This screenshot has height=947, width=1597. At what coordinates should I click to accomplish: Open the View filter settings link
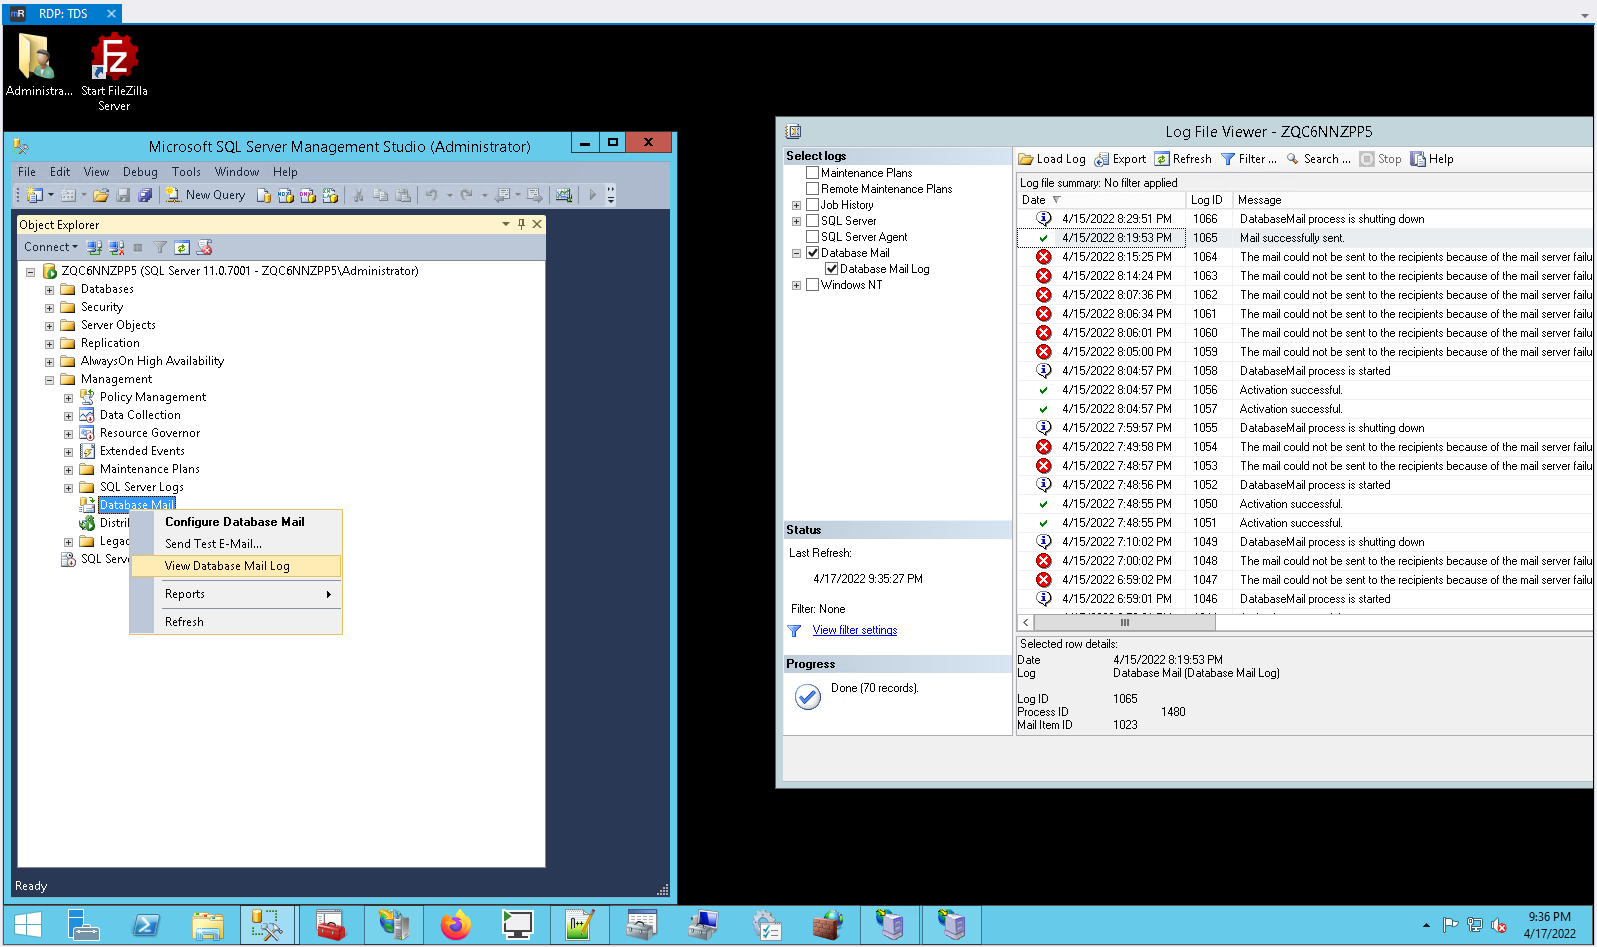tap(855, 630)
